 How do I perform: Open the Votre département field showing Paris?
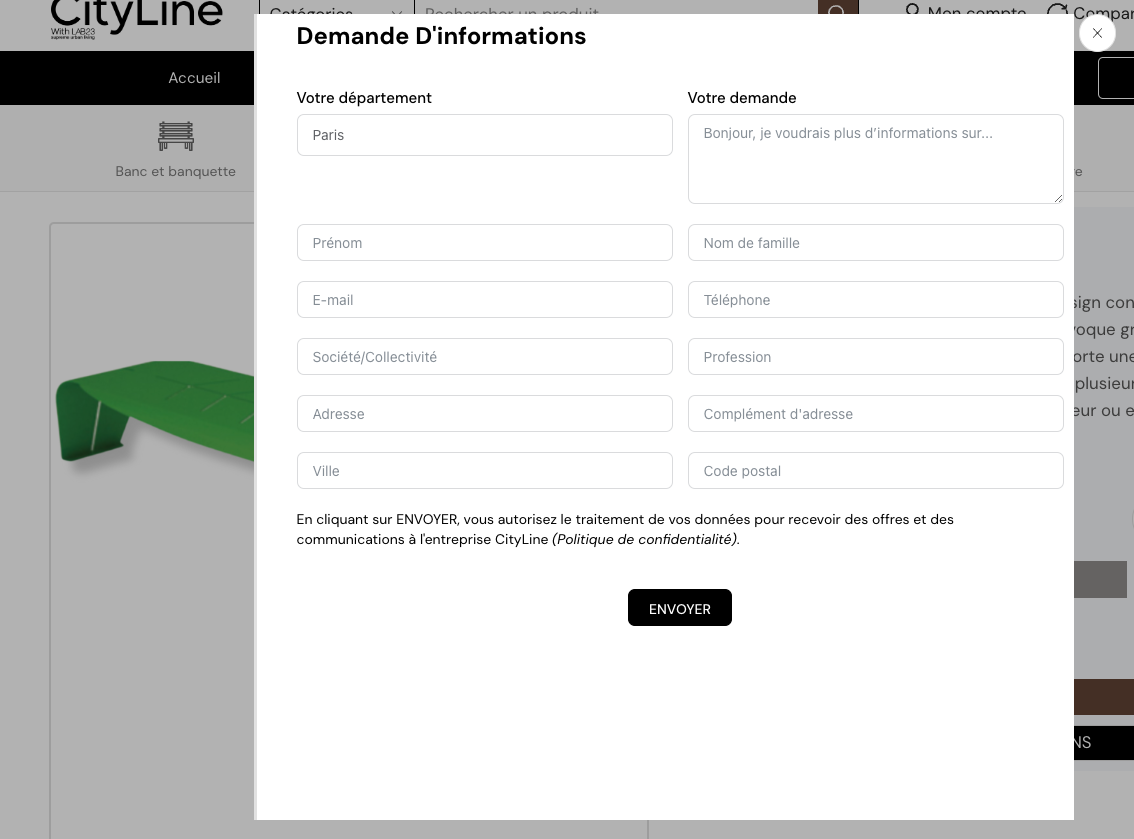pos(484,135)
